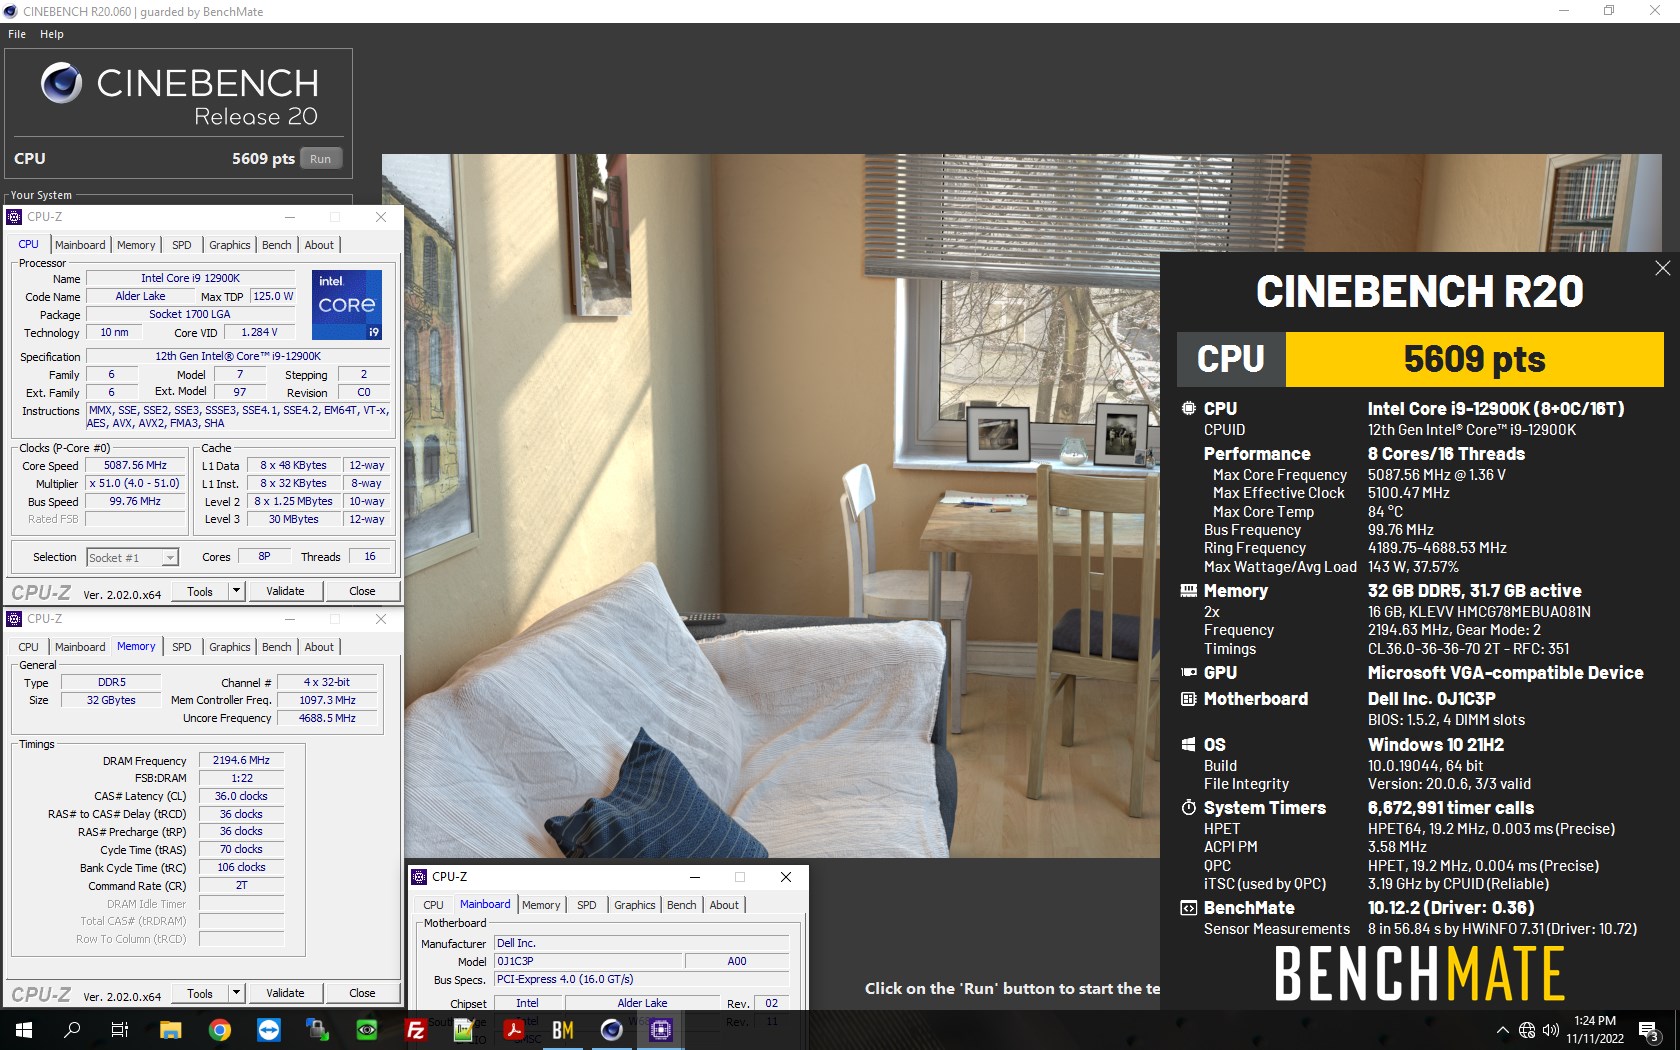Switch to Memory tab in top CPU-Z window
1680x1050 pixels.
tap(136, 245)
